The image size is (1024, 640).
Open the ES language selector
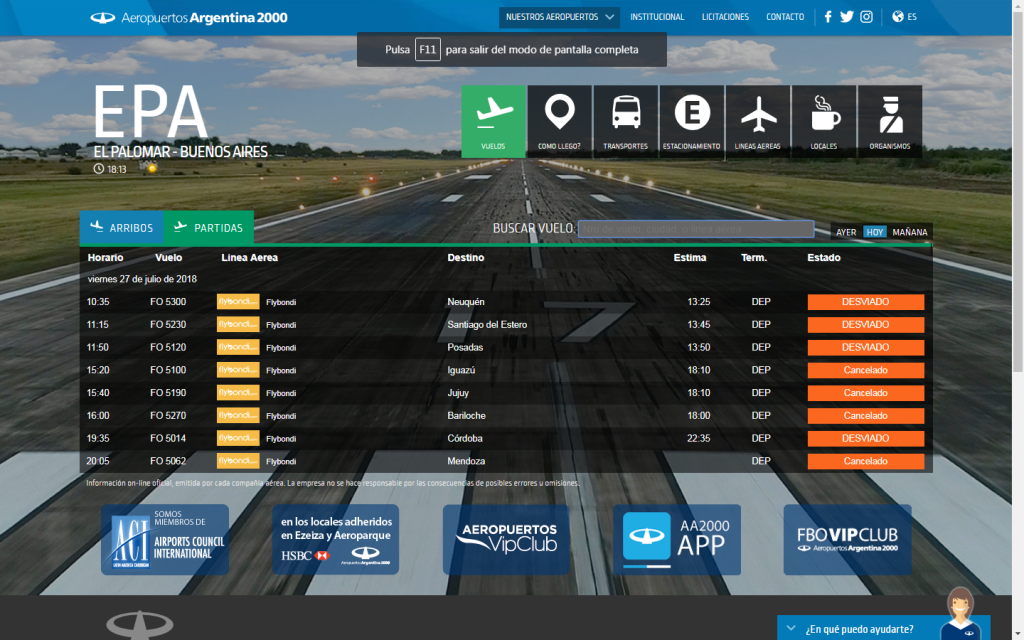904,17
